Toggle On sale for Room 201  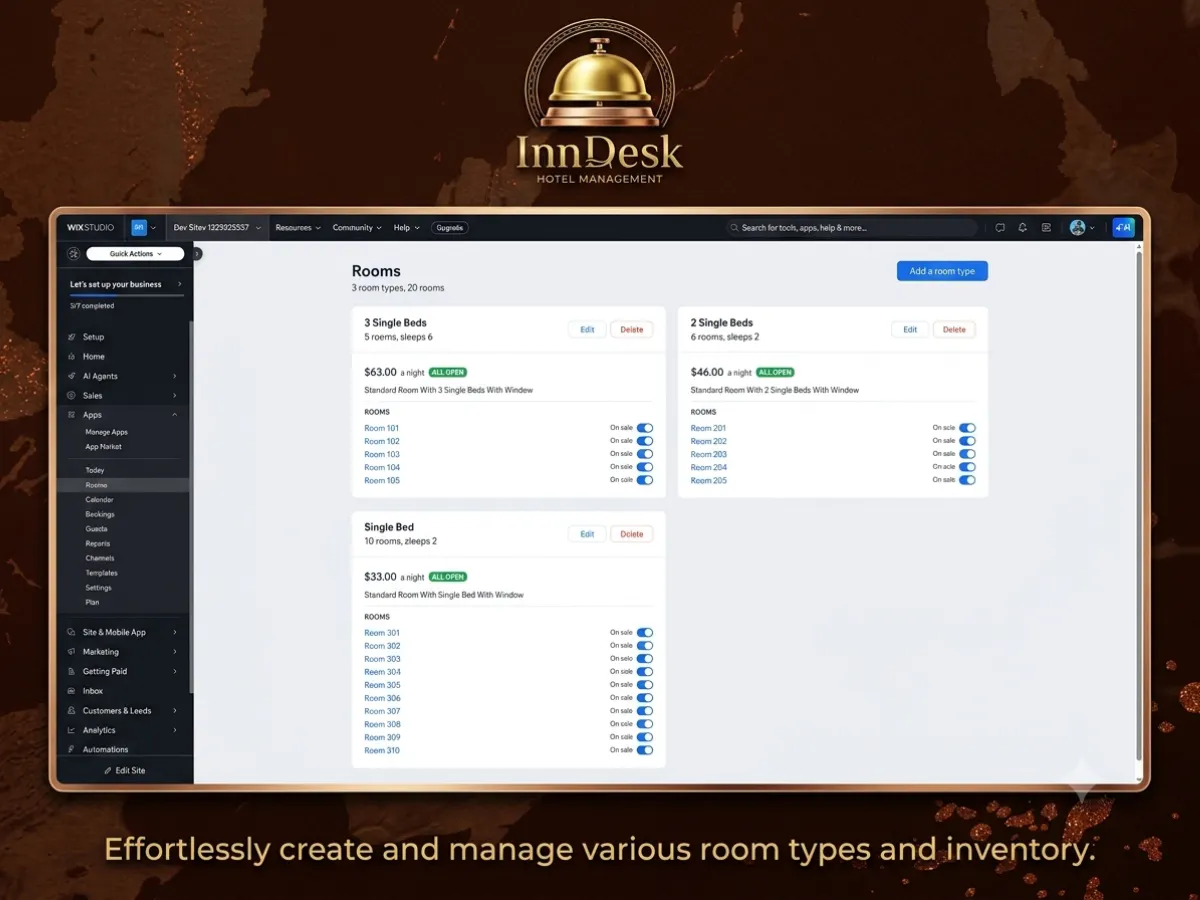pos(967,428)
